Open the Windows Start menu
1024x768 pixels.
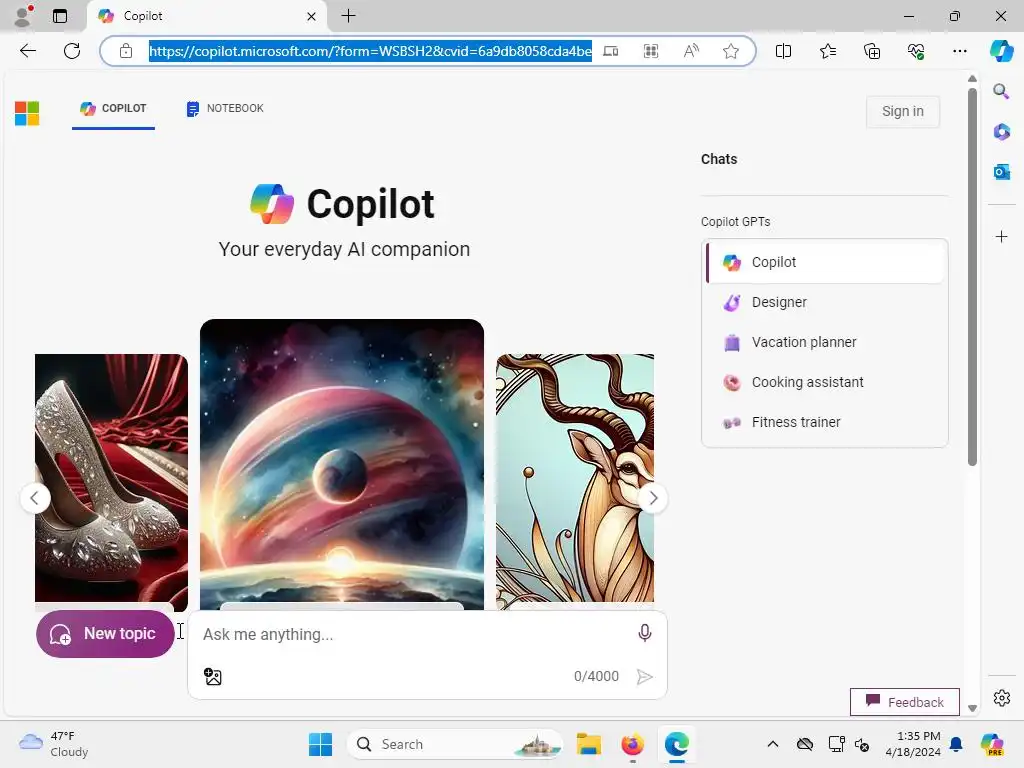pyautogui.click(x=320, y=744)
